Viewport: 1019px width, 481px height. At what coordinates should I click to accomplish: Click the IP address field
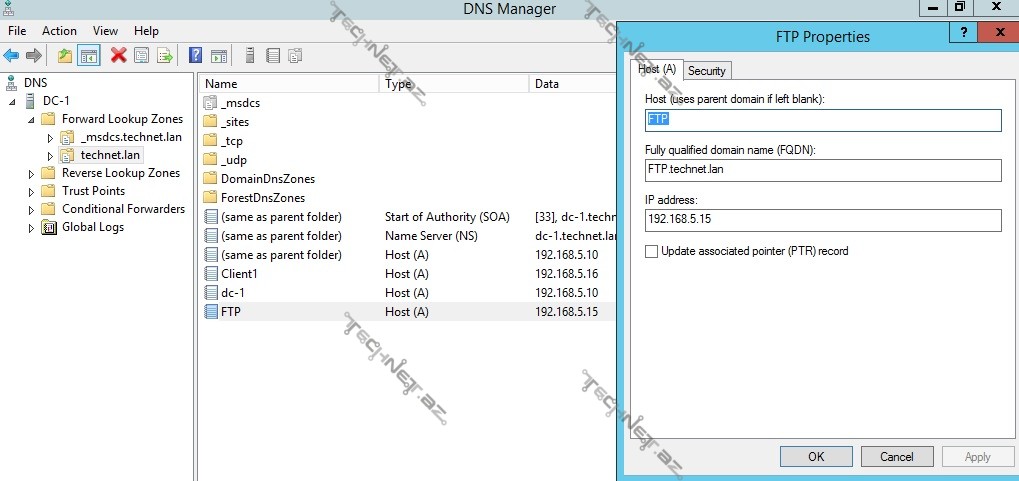pos(822,220)
